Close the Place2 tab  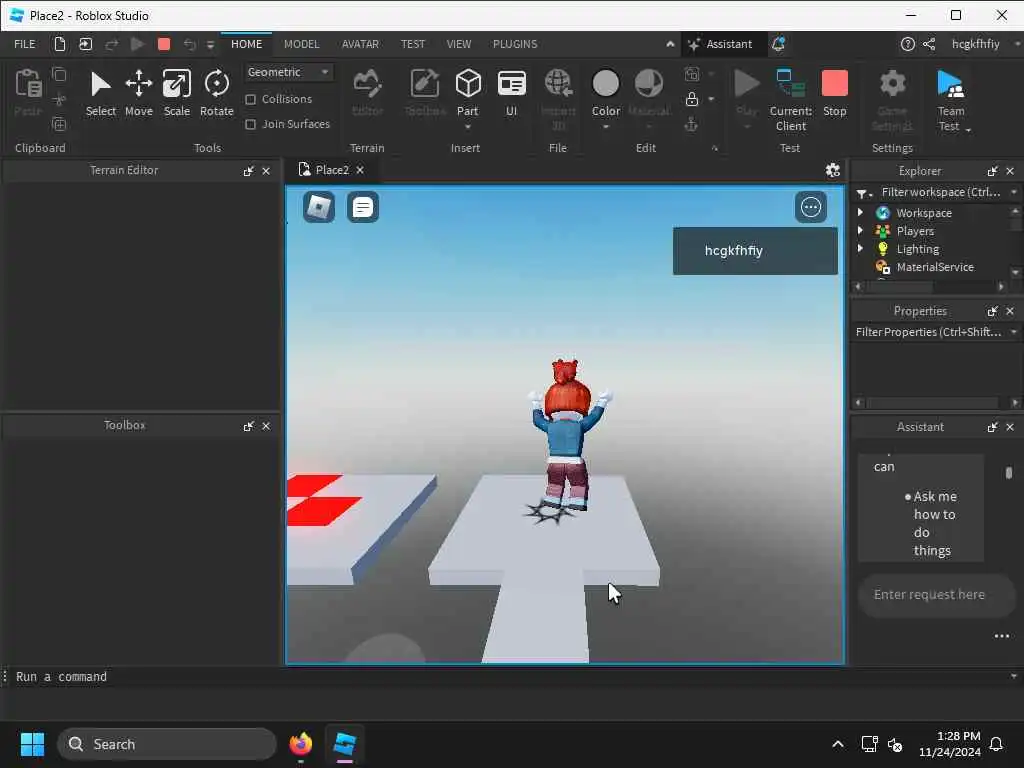click(359, 170)
